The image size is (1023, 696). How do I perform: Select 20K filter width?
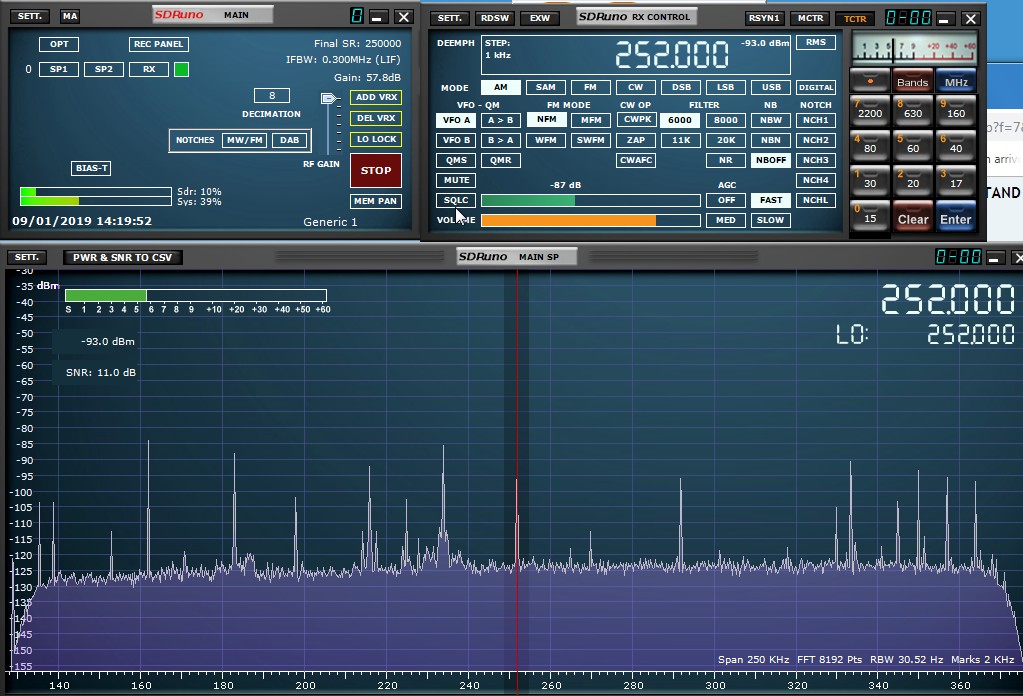[725, 140]
